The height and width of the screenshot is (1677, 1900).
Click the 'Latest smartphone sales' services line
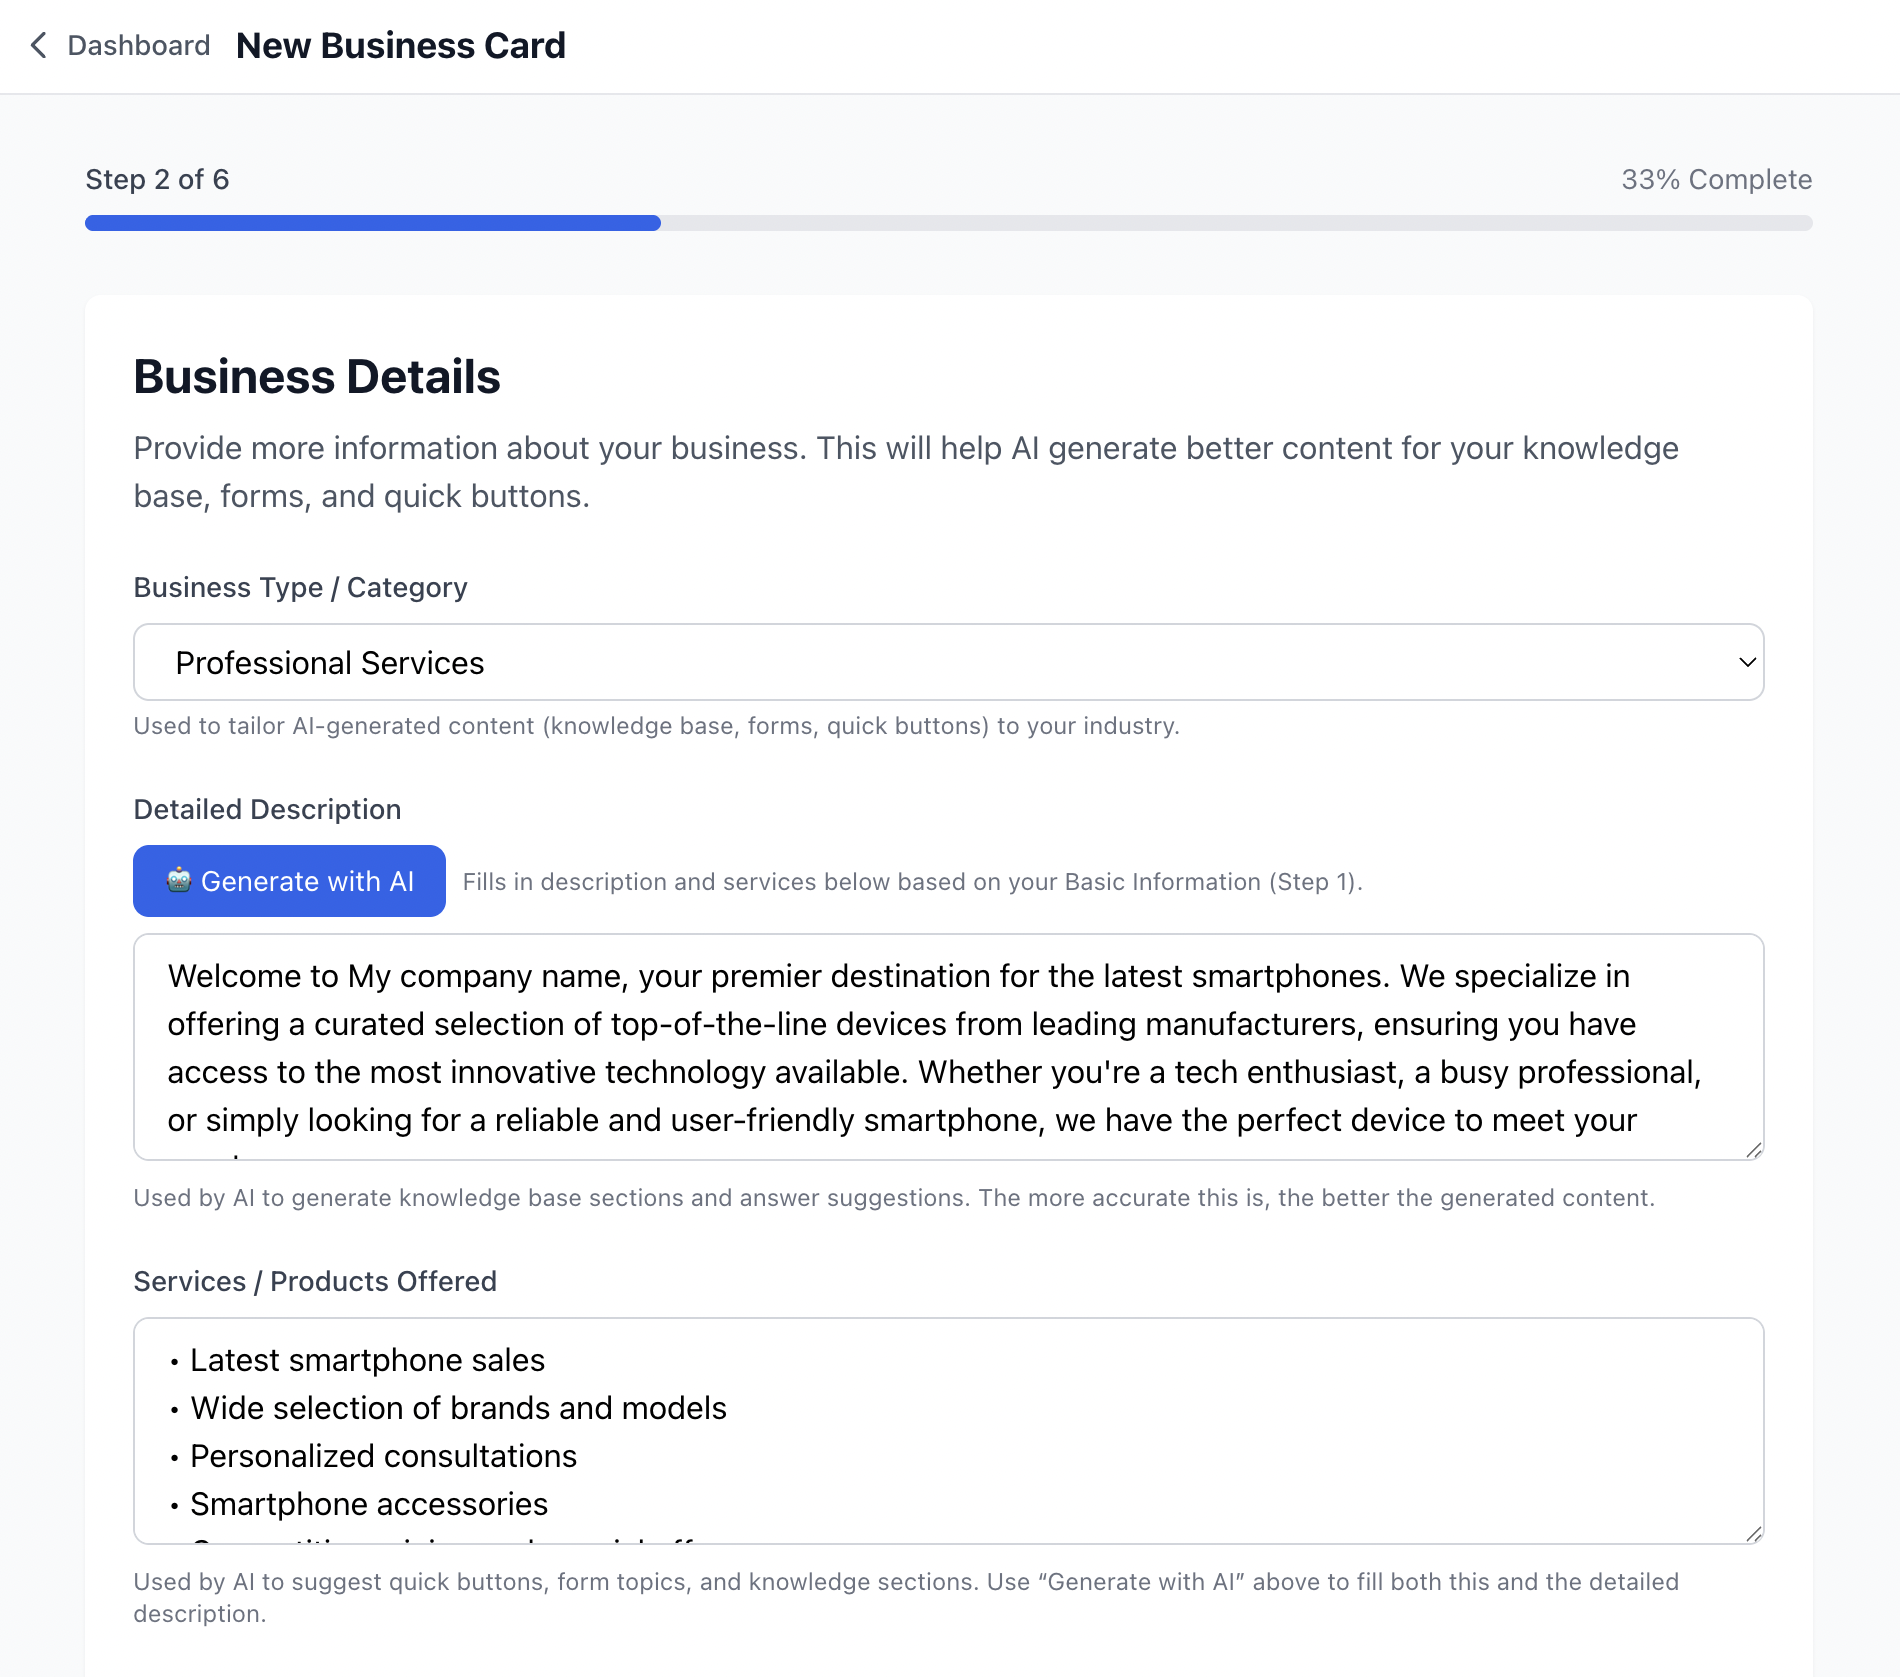(x=367, y=1360)
